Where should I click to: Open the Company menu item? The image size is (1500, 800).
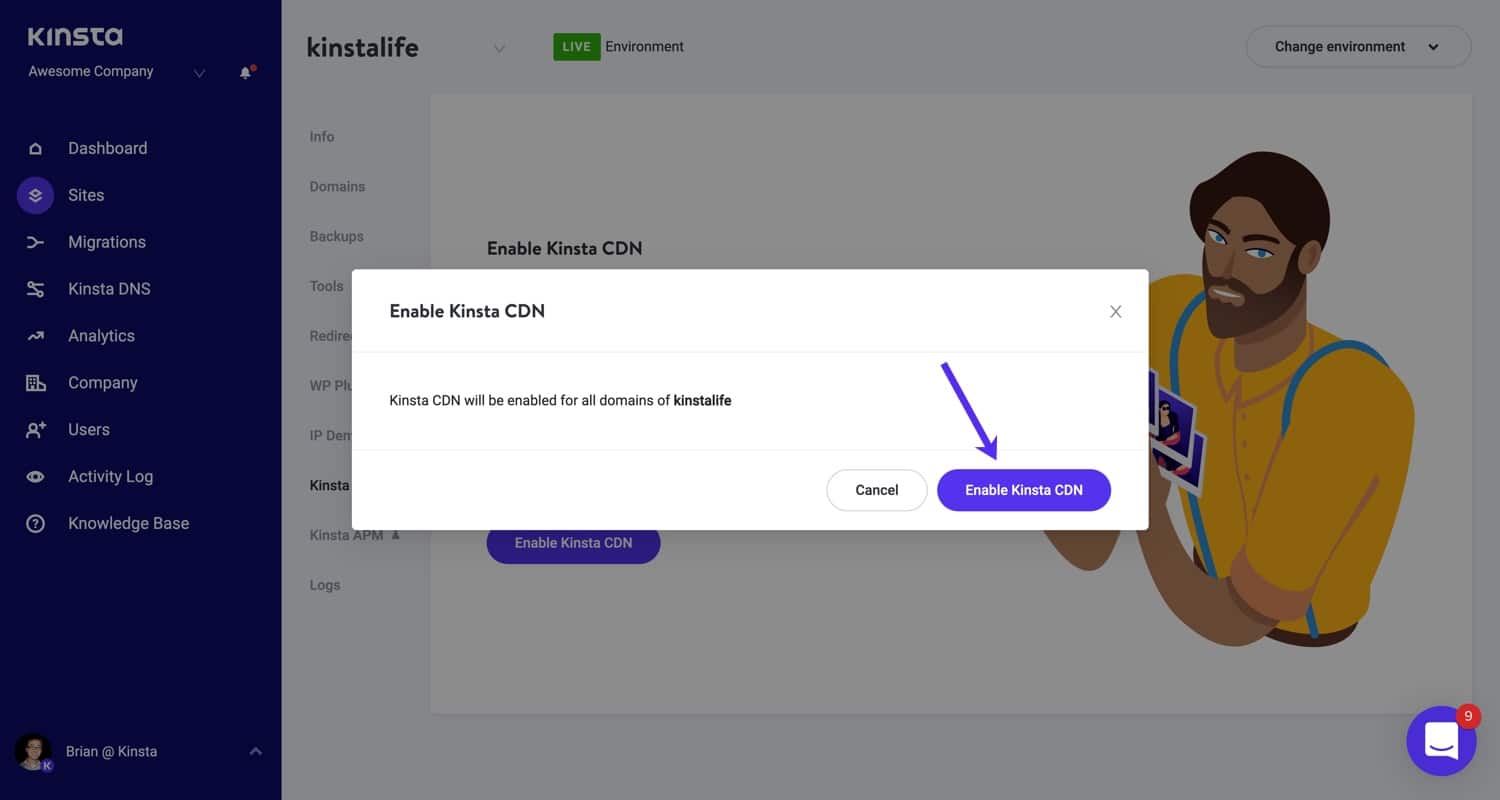click(102, 382)
